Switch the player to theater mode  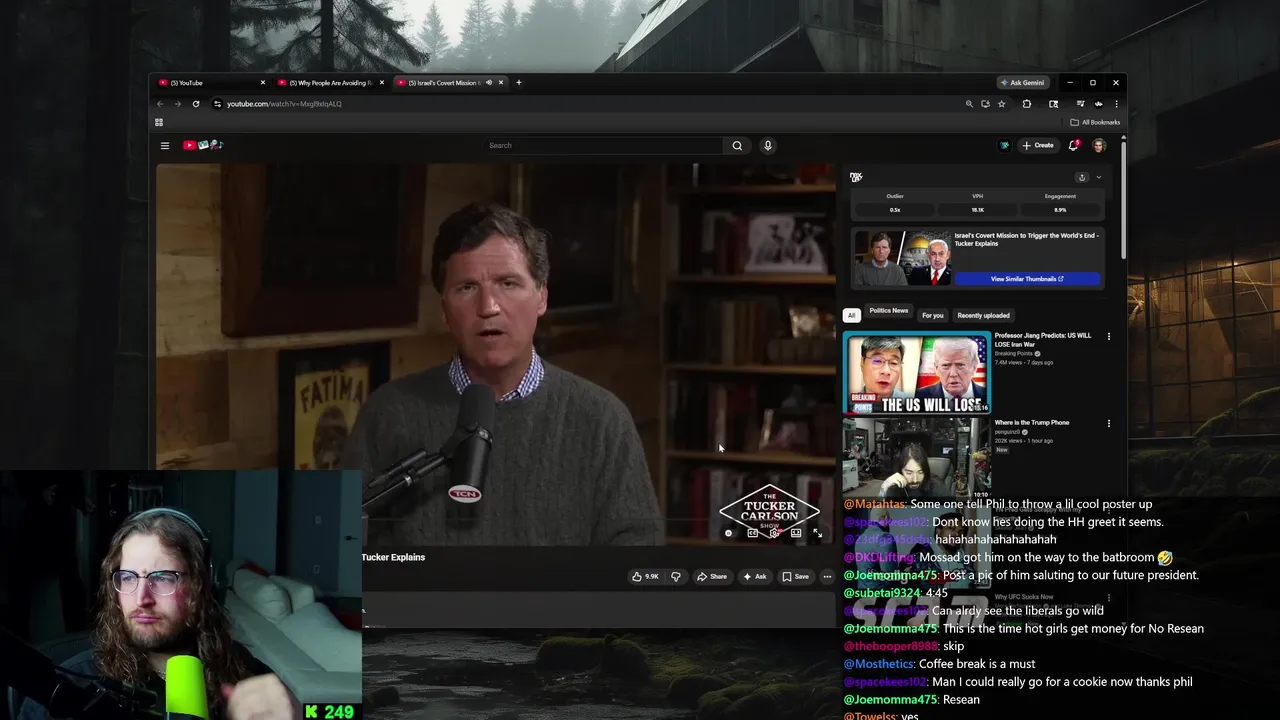[796, 533]
